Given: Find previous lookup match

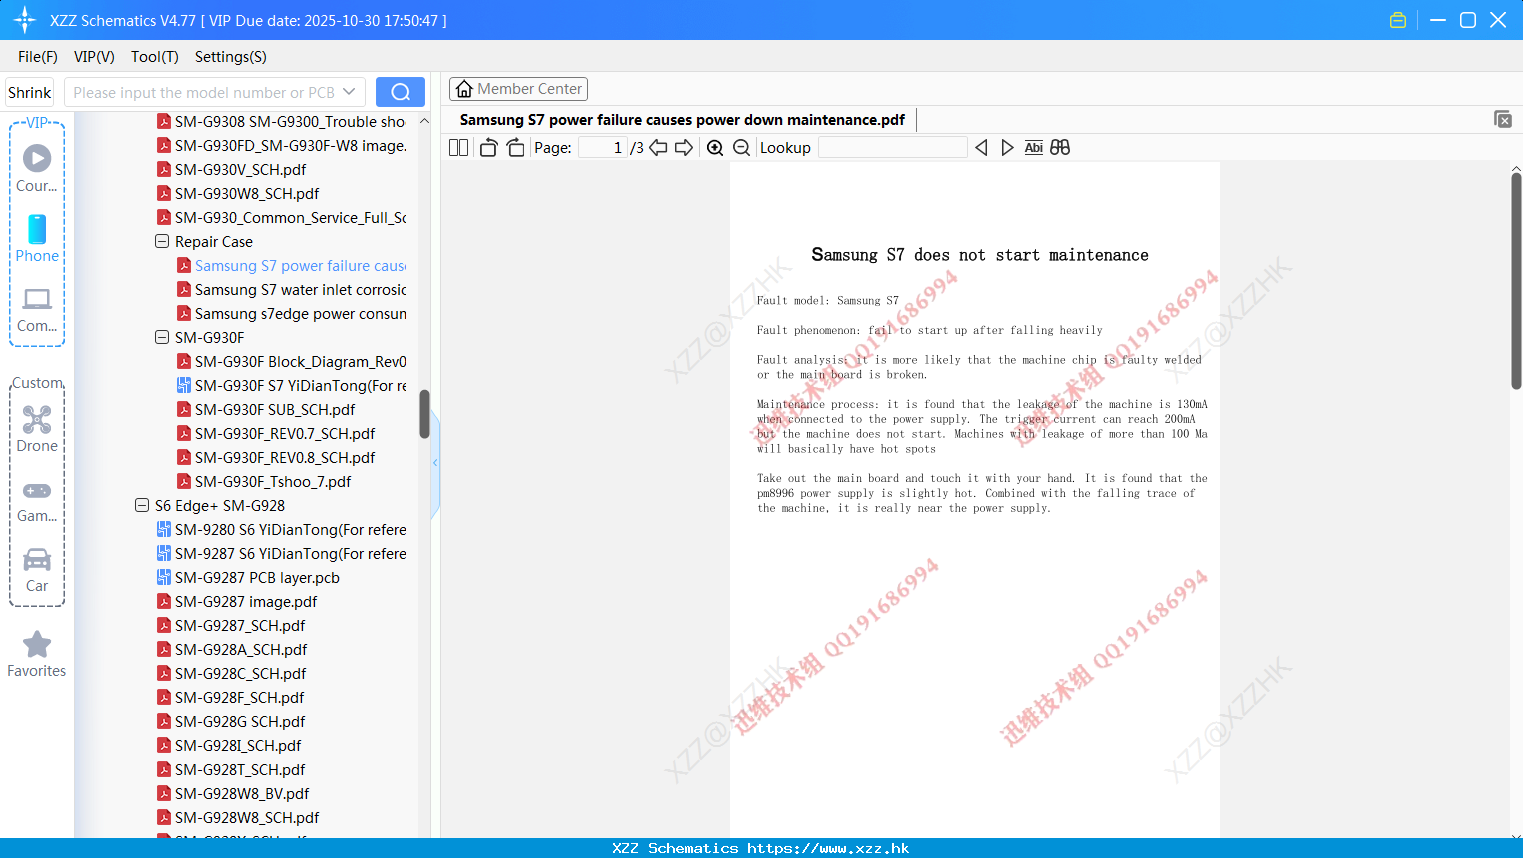Looking at the screenshot, I should tap(981, 147).
